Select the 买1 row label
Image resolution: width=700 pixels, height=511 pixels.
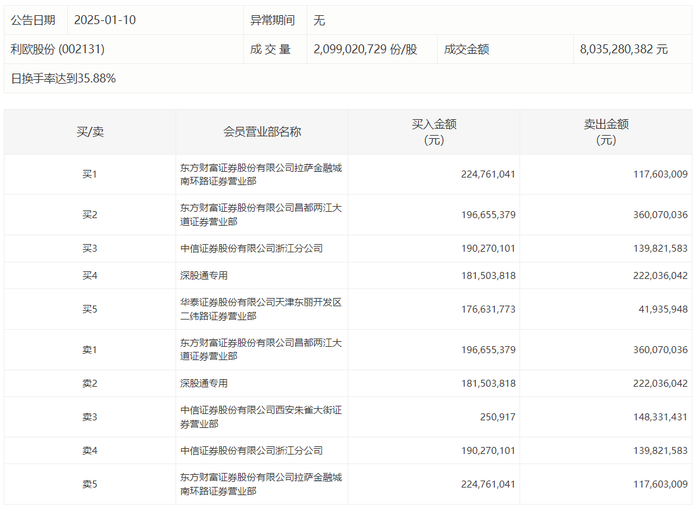click(90, 174)
